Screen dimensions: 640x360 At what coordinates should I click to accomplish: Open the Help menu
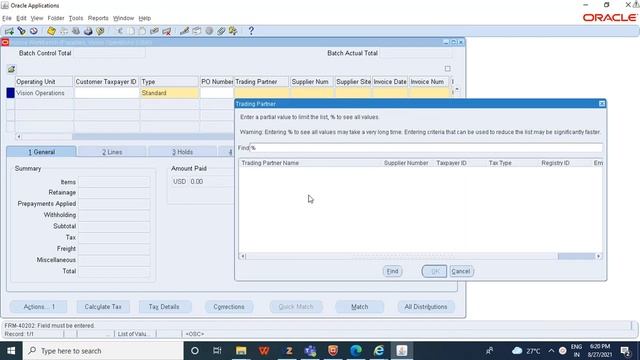(x=144, y=18)
